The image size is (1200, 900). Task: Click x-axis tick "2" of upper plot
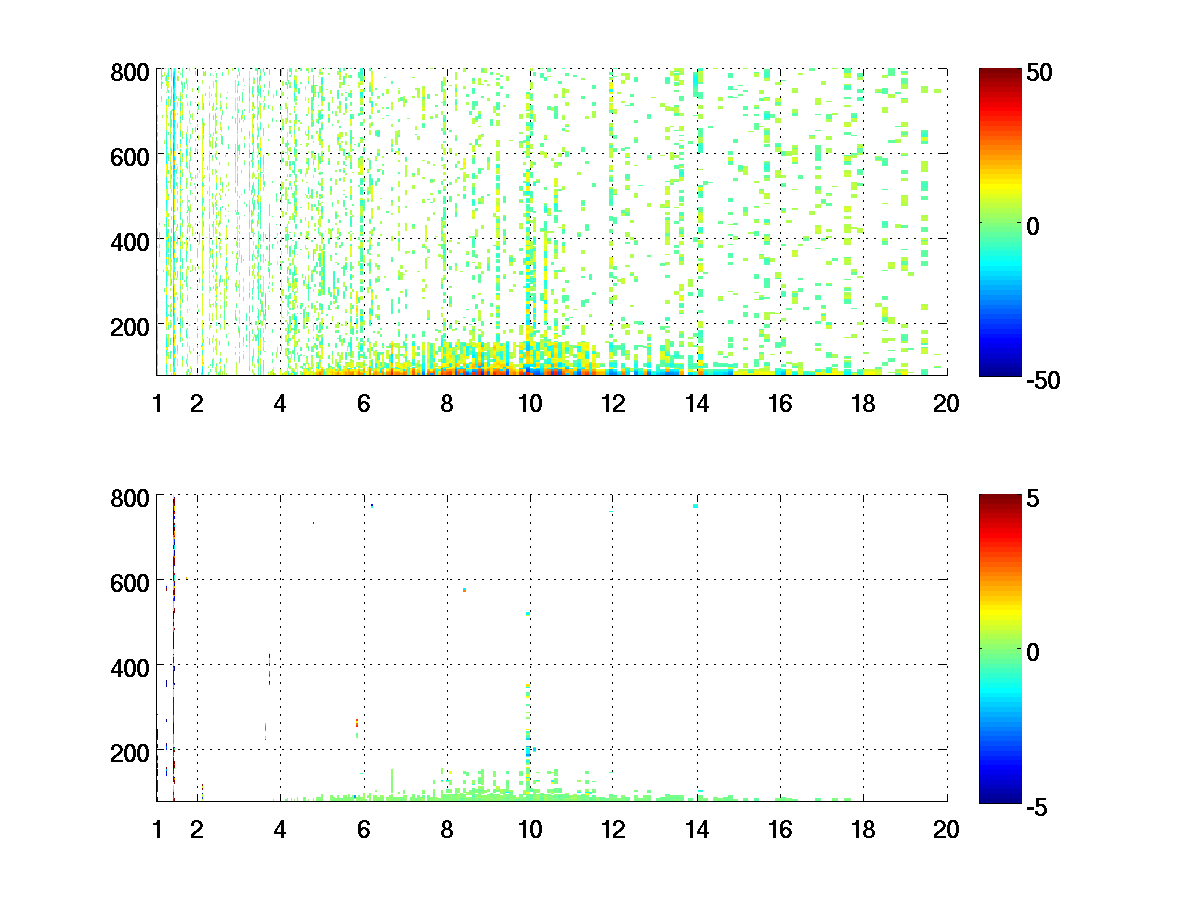(197, 404)
